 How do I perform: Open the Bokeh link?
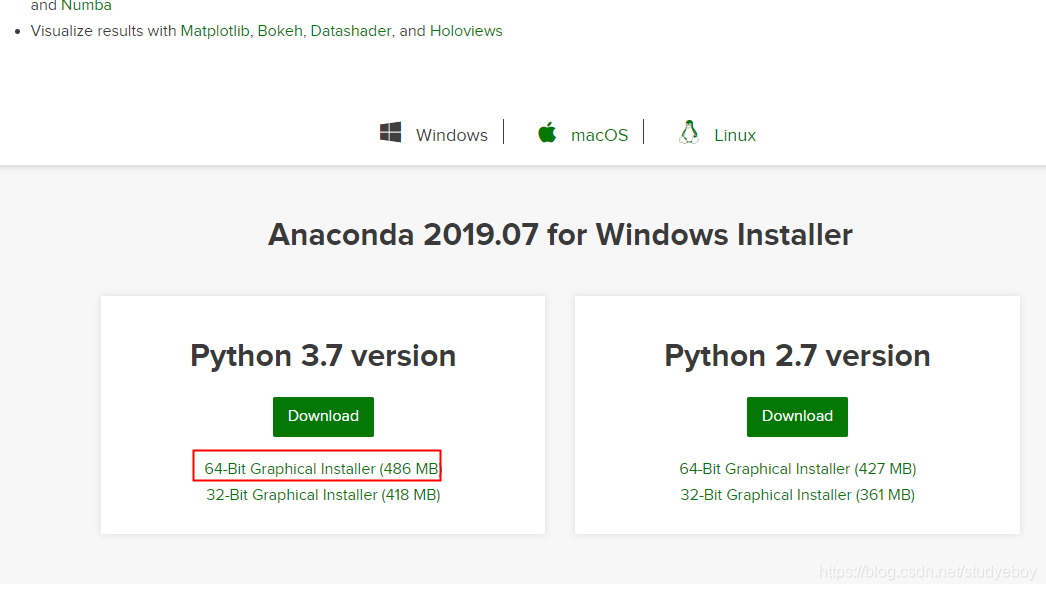pyautogui.click(x=280, y=31)
